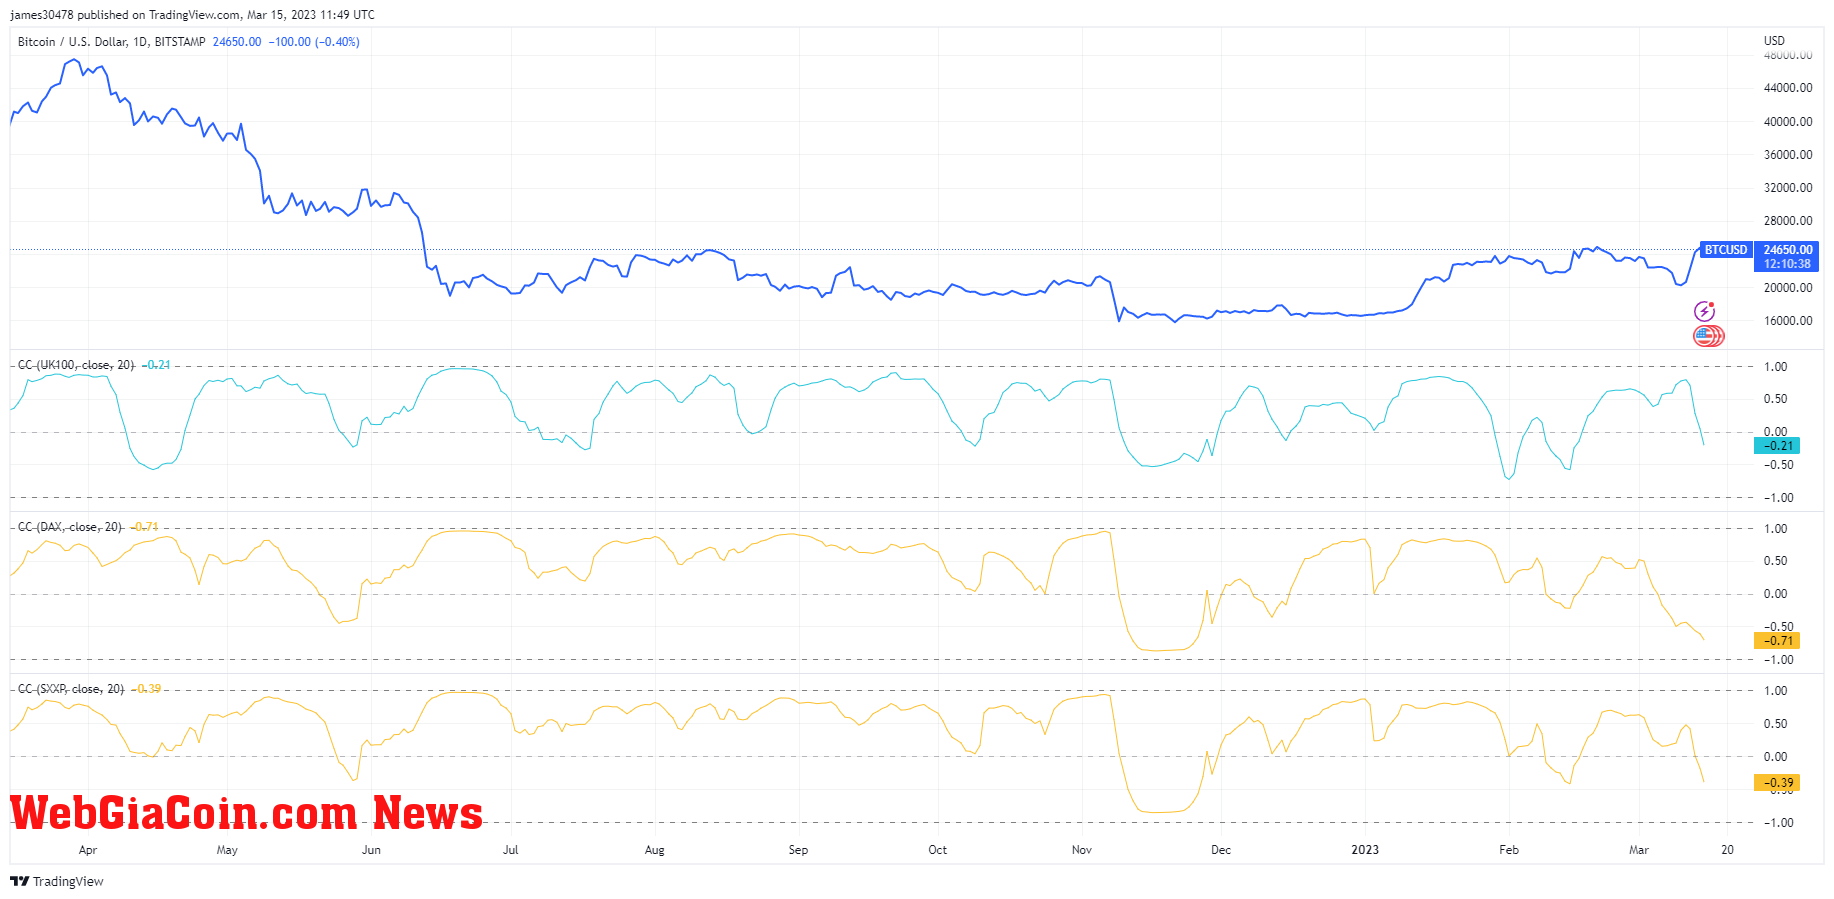
Task: Click the Dec label on the time axis
Action: (1221, 850)
